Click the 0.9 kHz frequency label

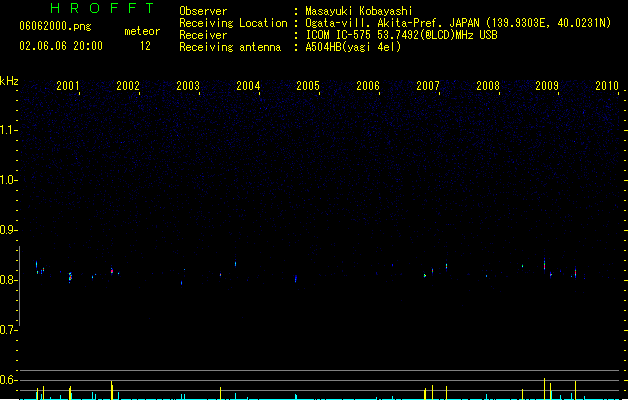pyautogui.click(x=8, y=230)
